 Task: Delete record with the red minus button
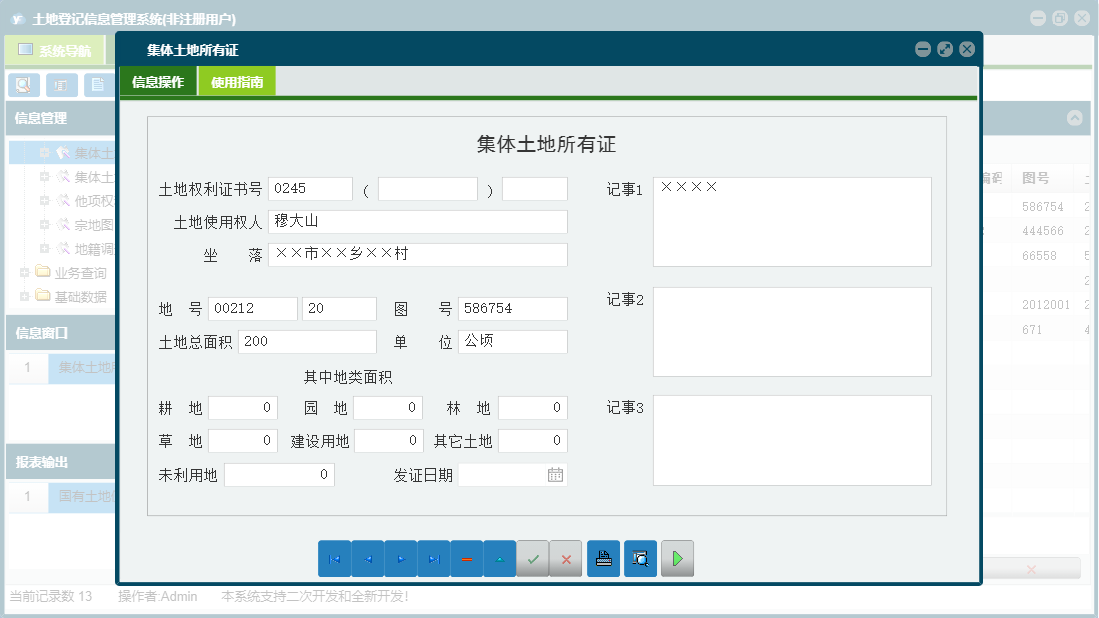(467, 558)
